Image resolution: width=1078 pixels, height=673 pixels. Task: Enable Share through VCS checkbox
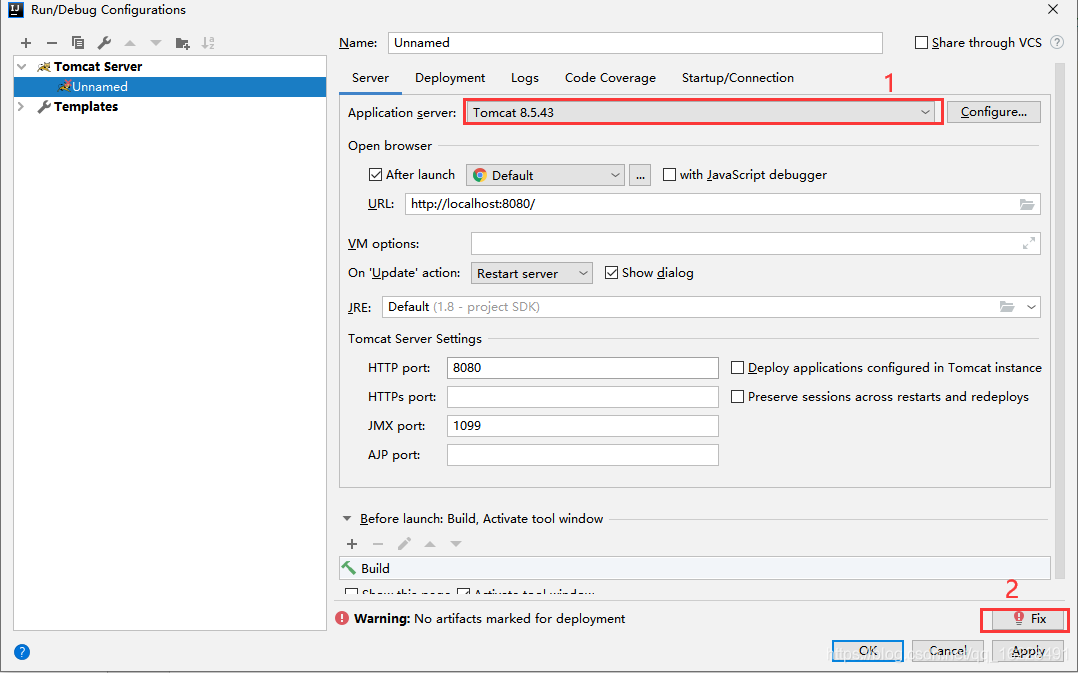coord(921,43)
